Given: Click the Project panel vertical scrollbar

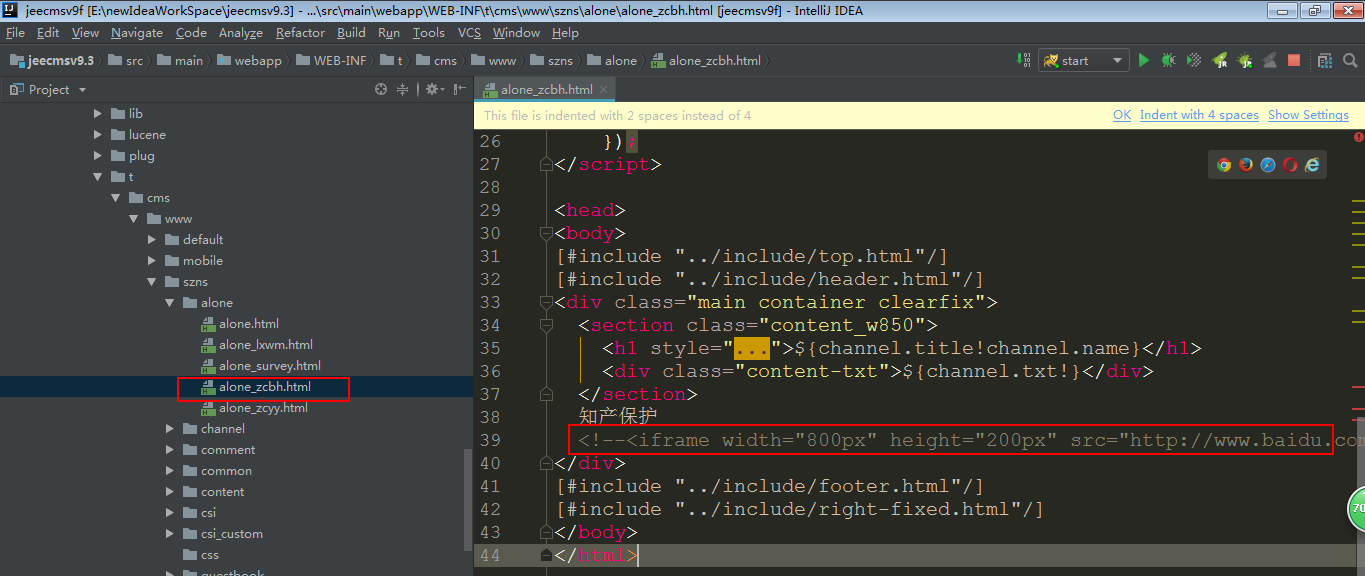Looking at the screenshot, I should click(468, 500).
